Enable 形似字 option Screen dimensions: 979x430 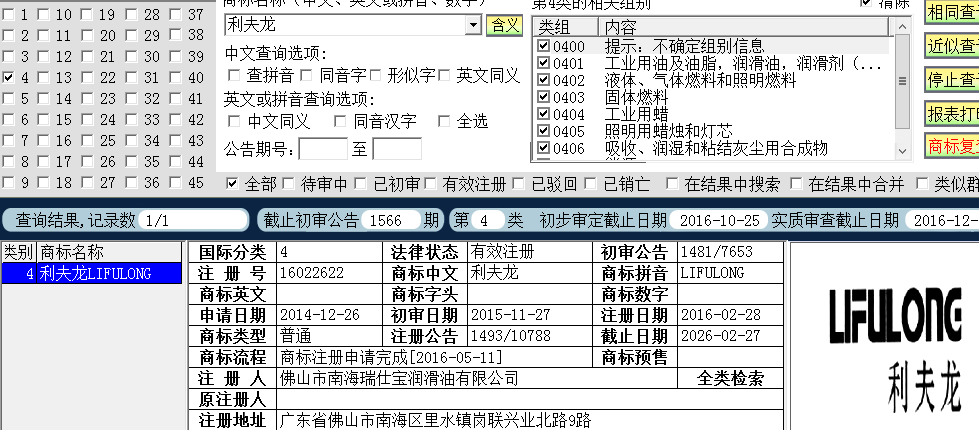coord(375,76)
